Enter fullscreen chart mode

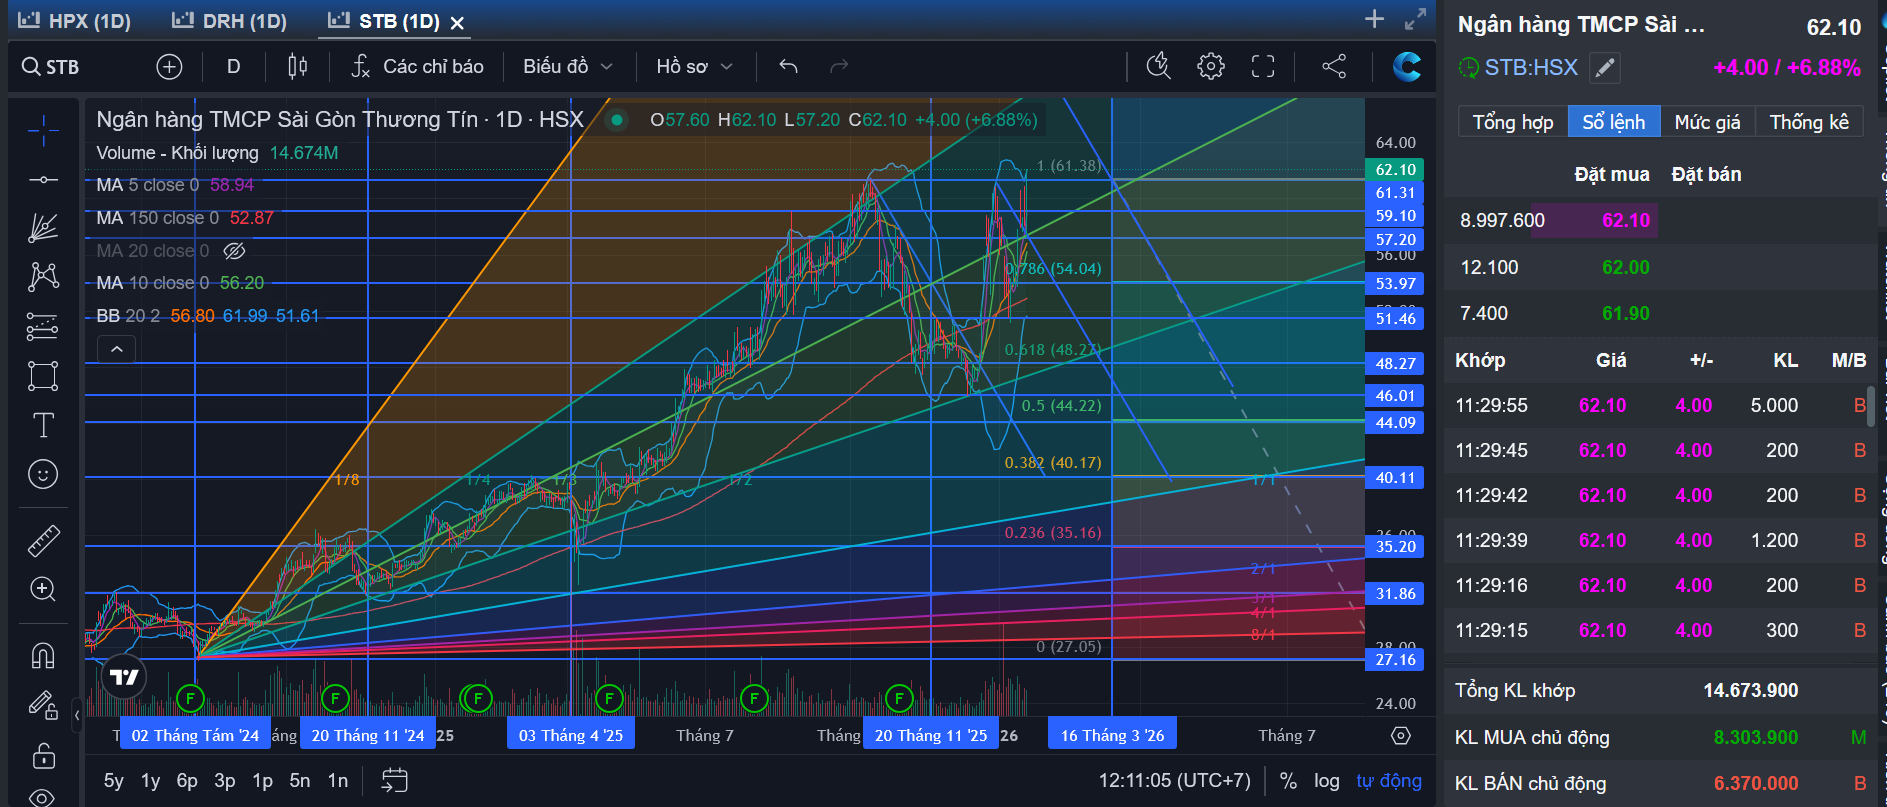[x=1263, y=67]
